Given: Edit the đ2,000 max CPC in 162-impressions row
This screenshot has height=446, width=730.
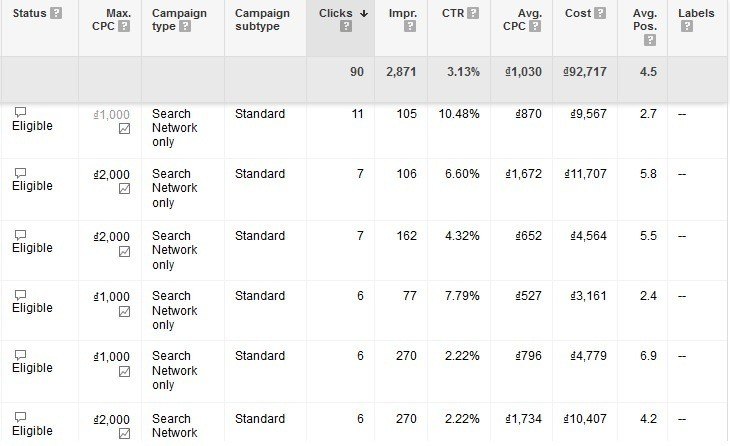Looking at the screenshot, I should [112, 237].
